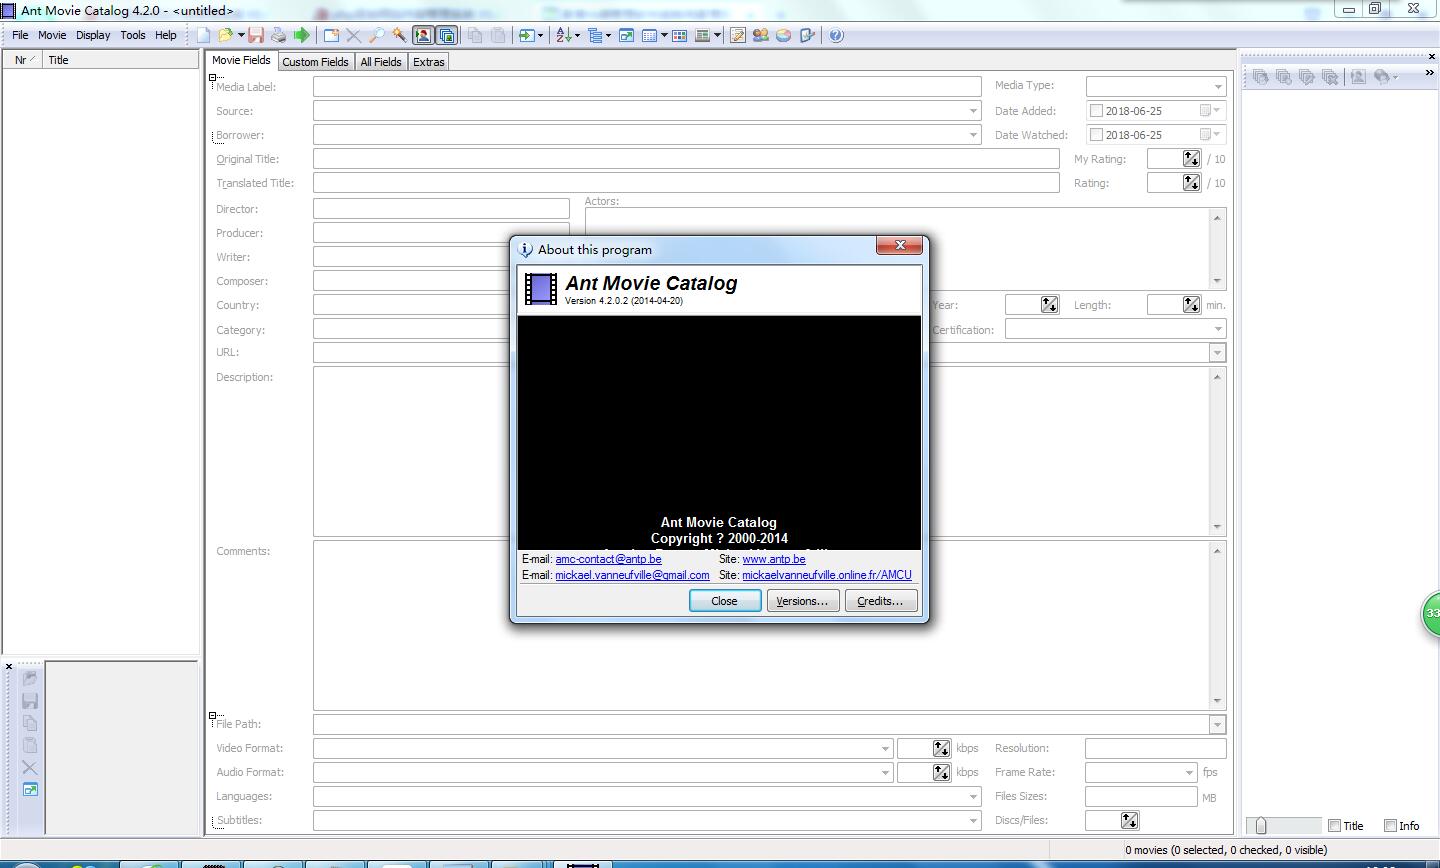Open the mickael.vanneufville@gmail.com link
Screen dimensions: 1440x868
click(632, 575)
